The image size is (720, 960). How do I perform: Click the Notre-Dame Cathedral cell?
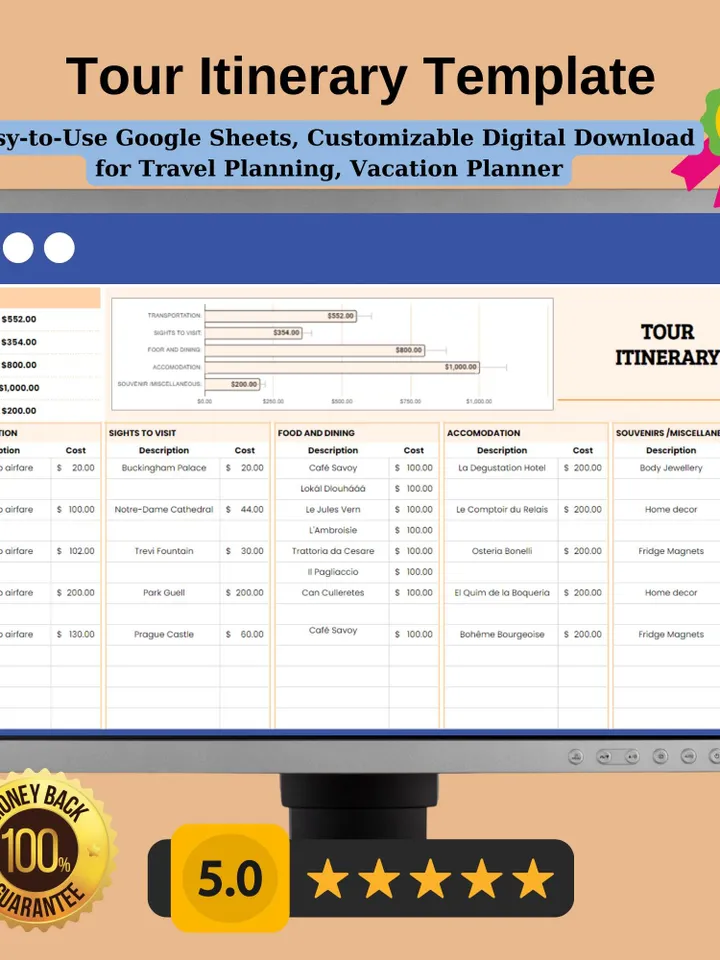[x=163, y=509]
